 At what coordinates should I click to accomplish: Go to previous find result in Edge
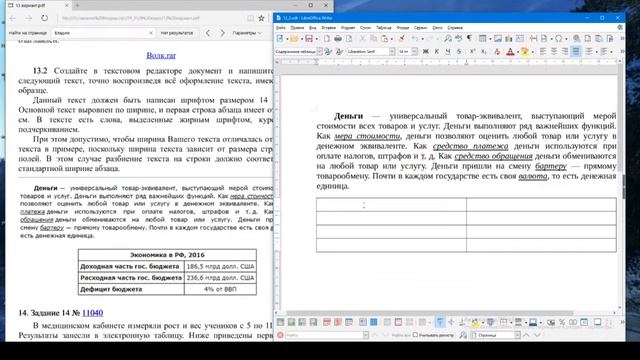pos(208,33)
